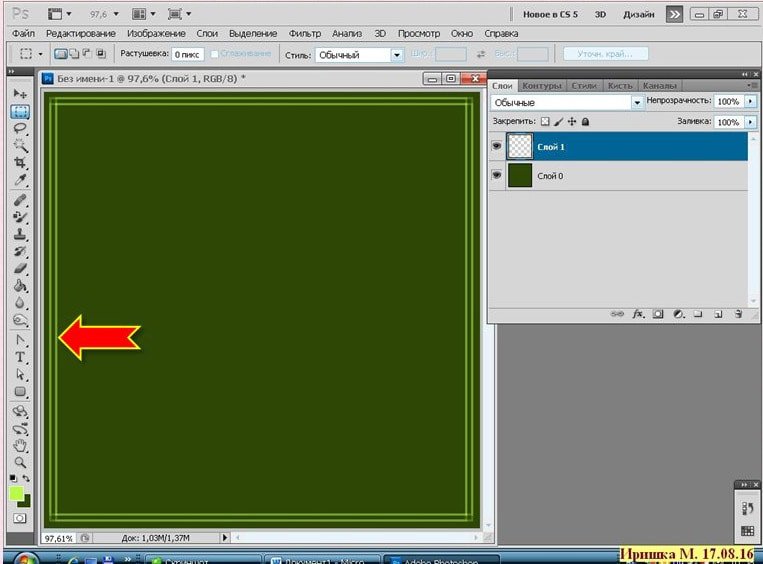763x564 pixels.
Task: Click the foreground color swatch
Action: pyautogui.click(x=16, y=493)
